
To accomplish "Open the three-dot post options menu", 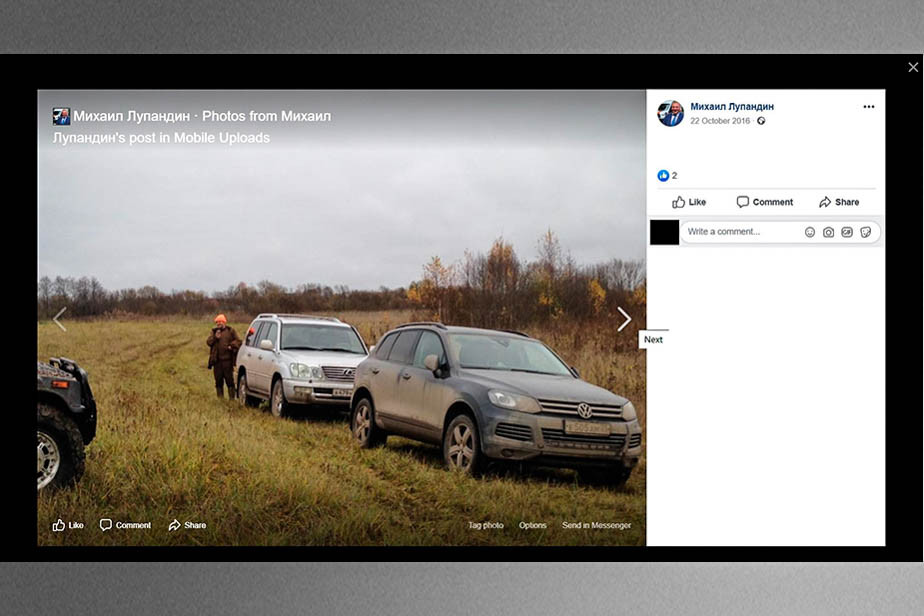I will (868, 107).
